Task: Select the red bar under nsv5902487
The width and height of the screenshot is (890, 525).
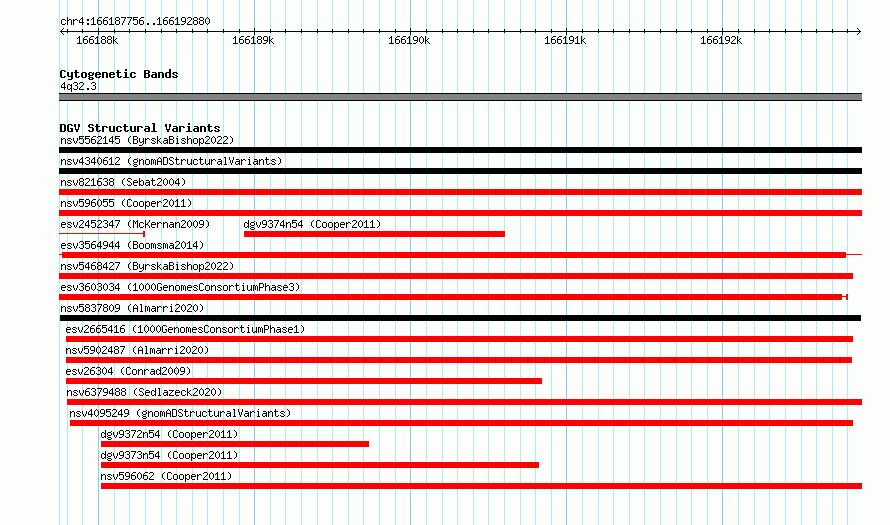Action: click(459, 360)
